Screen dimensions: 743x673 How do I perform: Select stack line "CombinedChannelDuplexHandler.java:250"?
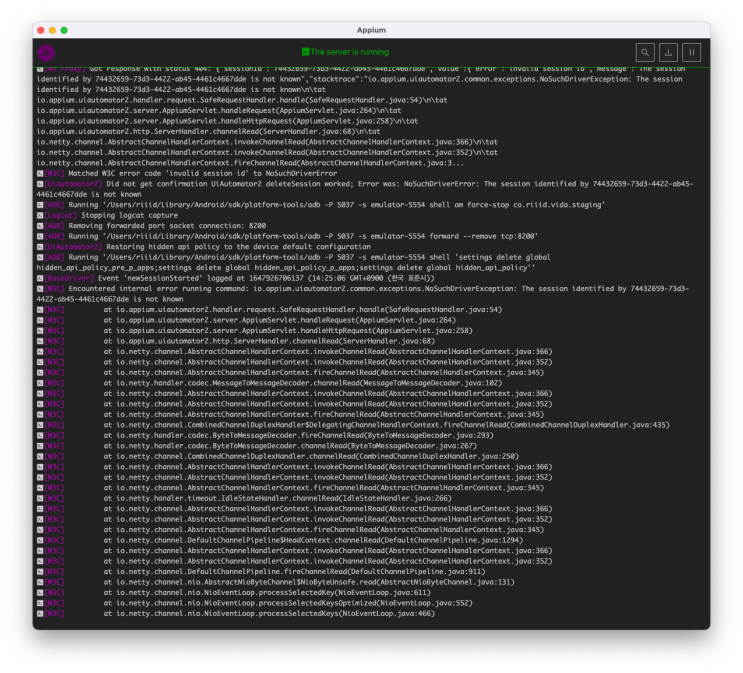point(278,456)
